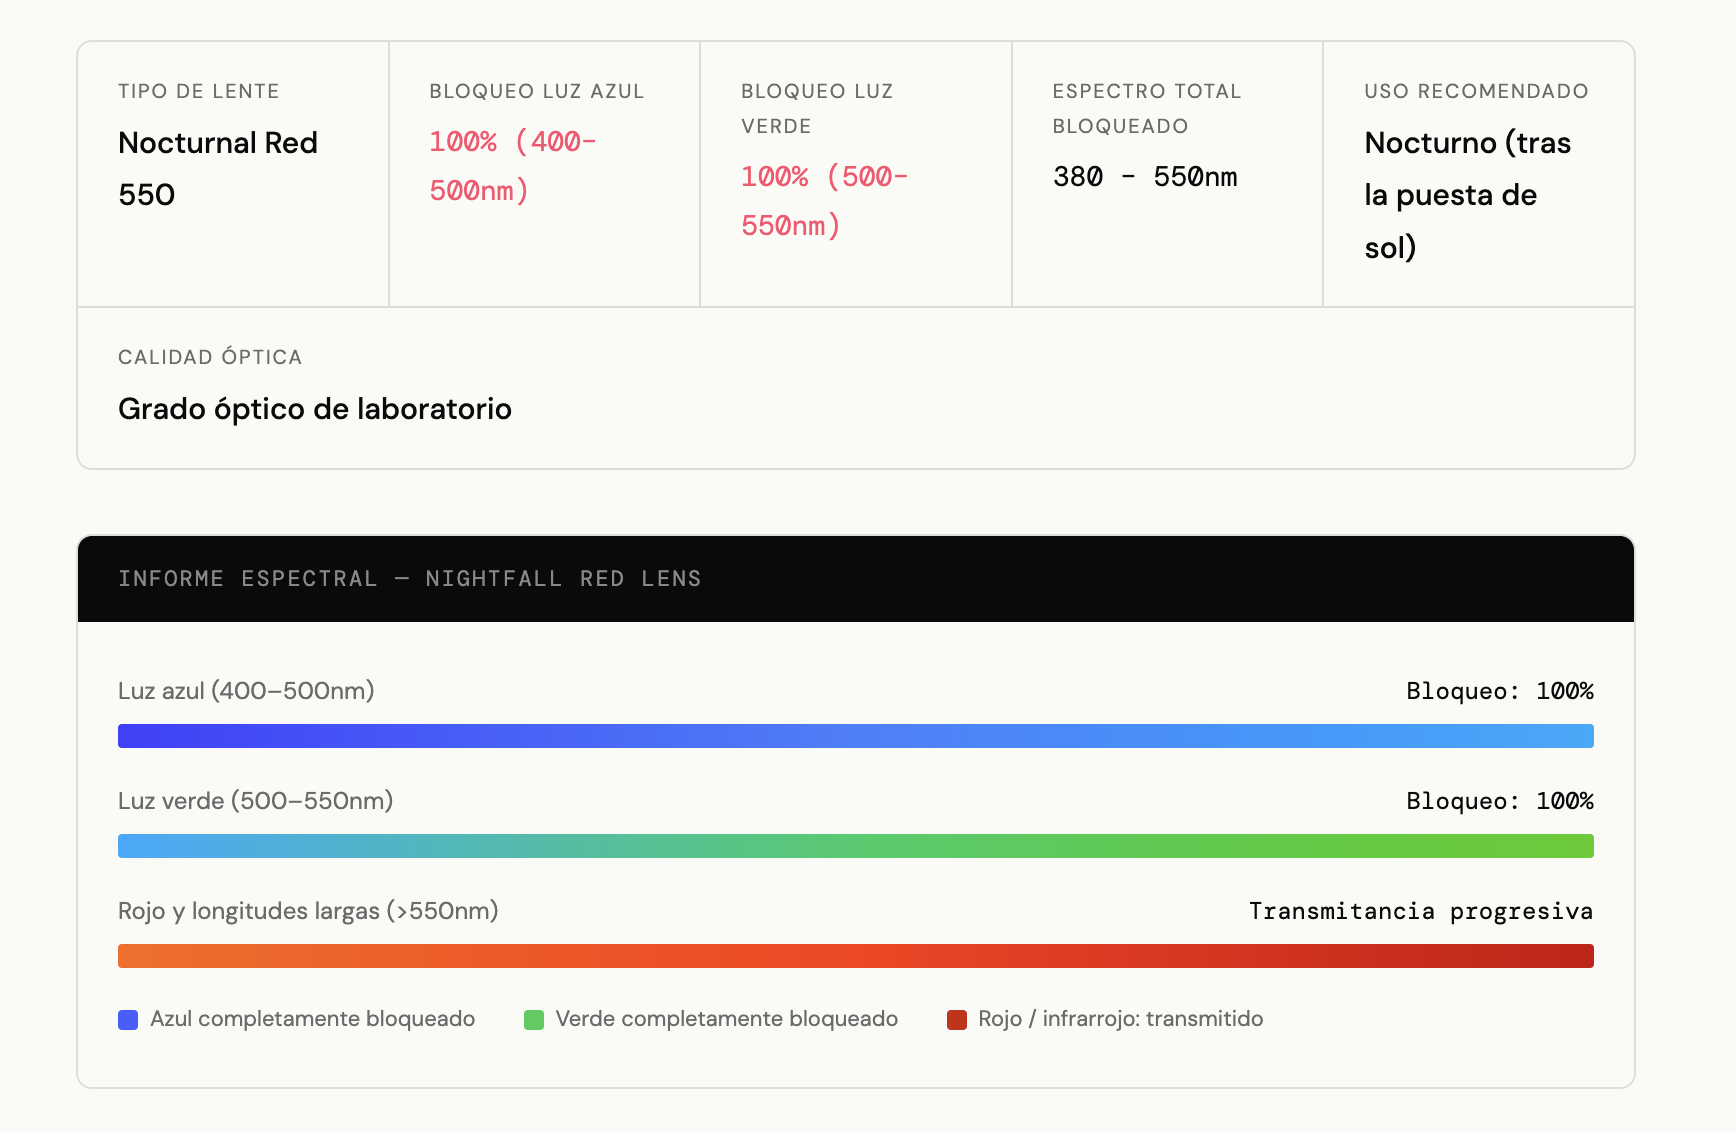The width and height of the screenshot is (1736, 1132).
Task: Click the green legend square swatch
Action: (534, 1020)
